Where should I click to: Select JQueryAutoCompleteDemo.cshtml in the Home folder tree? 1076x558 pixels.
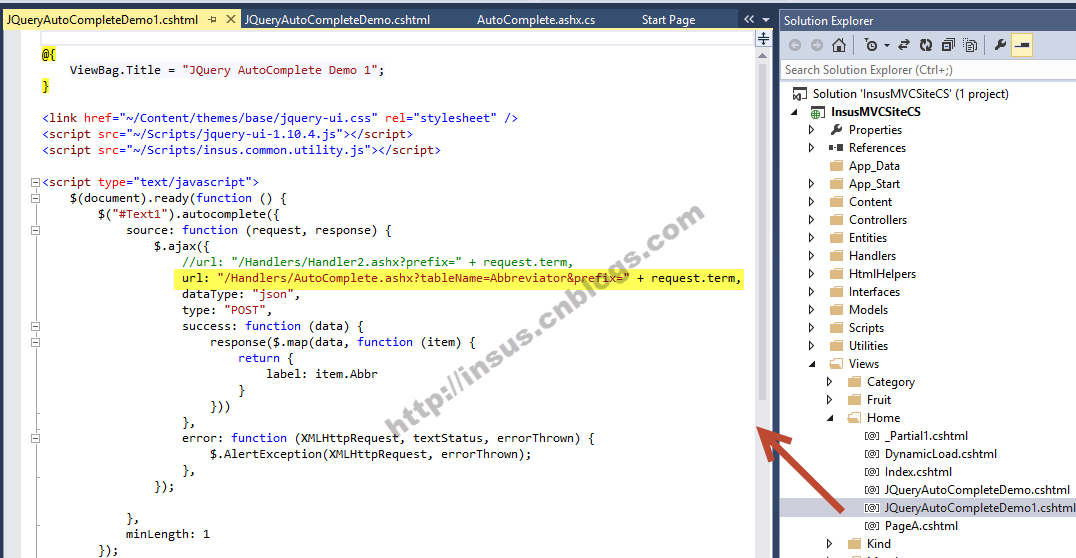click(977, 490)
